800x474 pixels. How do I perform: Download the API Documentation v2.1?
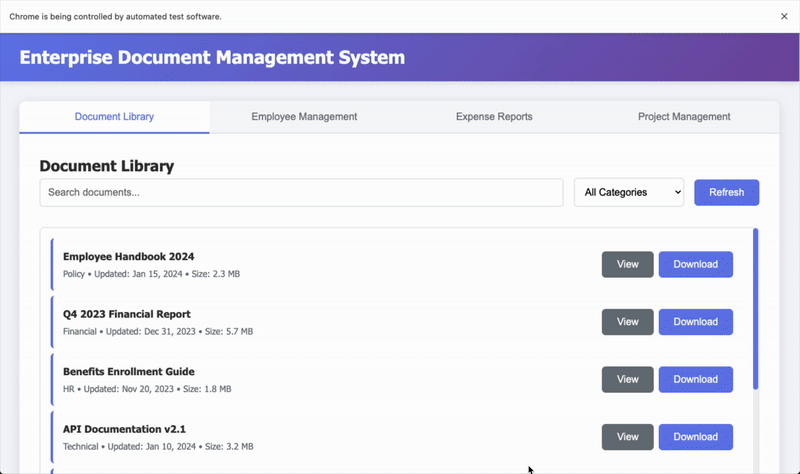point(695,437)
